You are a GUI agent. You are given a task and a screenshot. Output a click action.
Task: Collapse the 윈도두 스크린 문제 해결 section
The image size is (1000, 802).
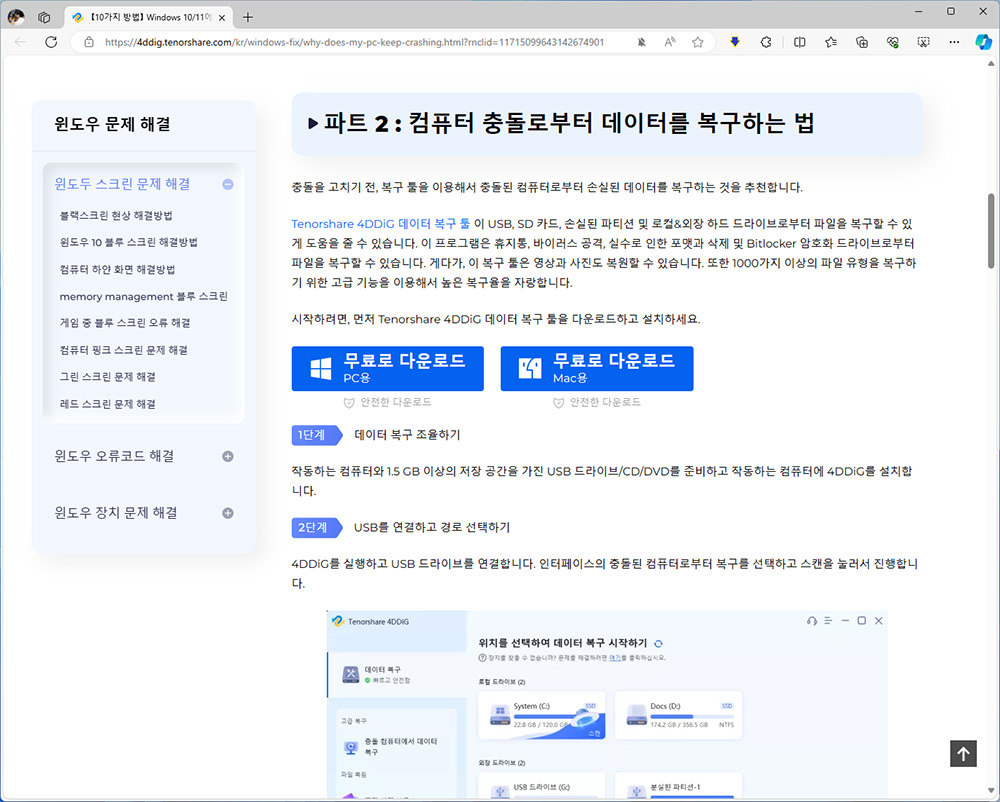point(228,184)
